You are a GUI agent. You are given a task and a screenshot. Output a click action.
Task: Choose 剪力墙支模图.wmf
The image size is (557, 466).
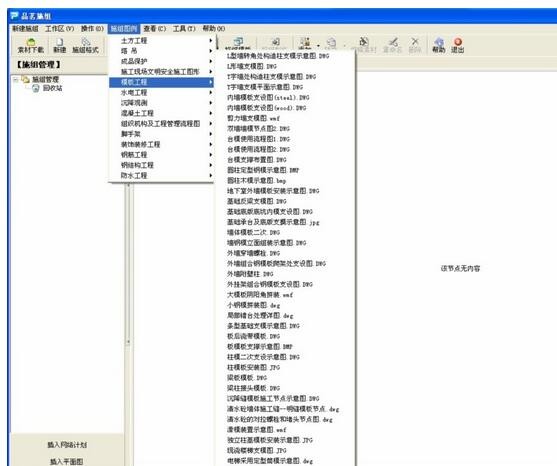point(253,118)
